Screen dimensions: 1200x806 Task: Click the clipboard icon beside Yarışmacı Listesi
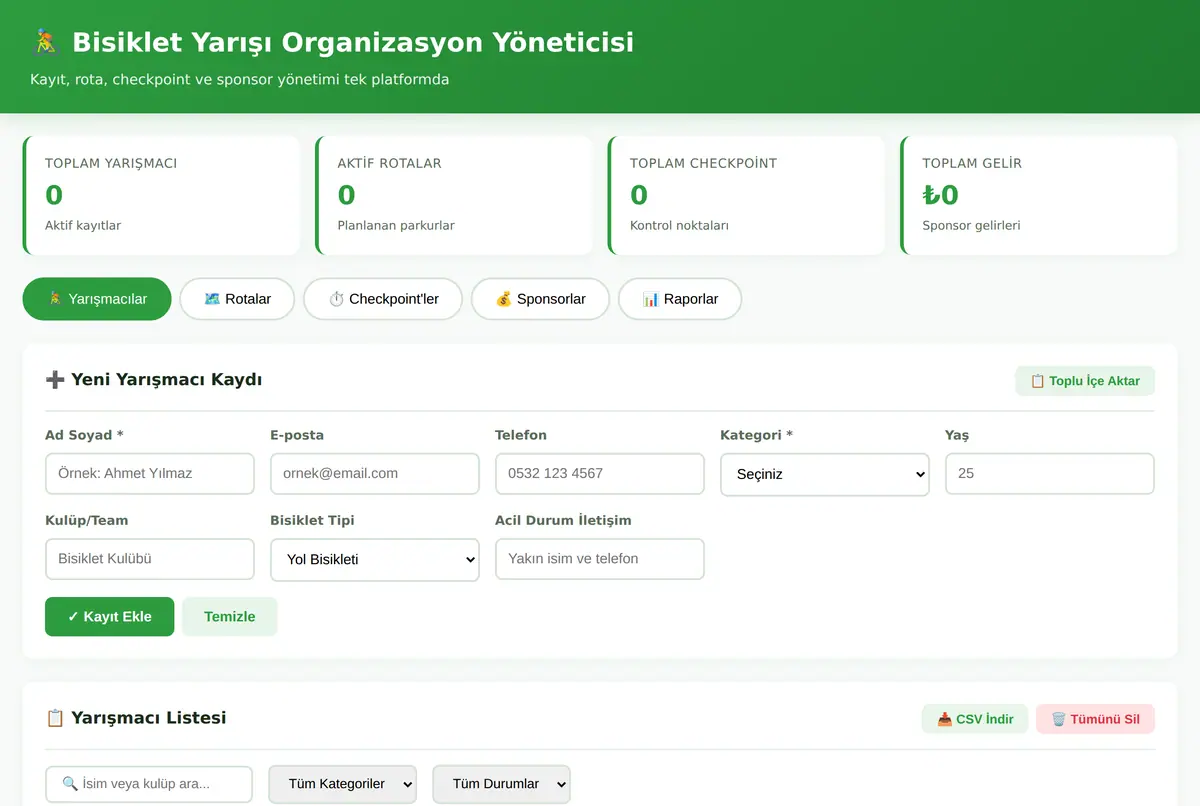pyautogui.click(x=55, y=718)
